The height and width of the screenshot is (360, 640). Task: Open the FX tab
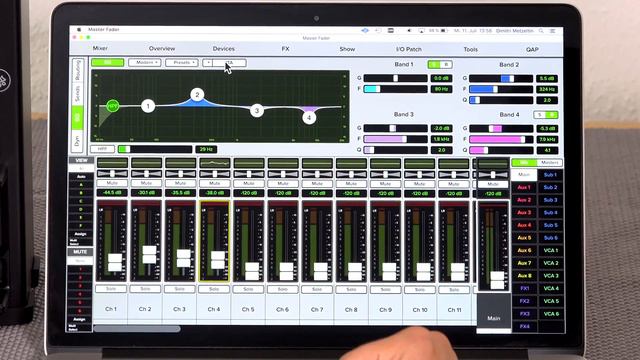[285, 49]
